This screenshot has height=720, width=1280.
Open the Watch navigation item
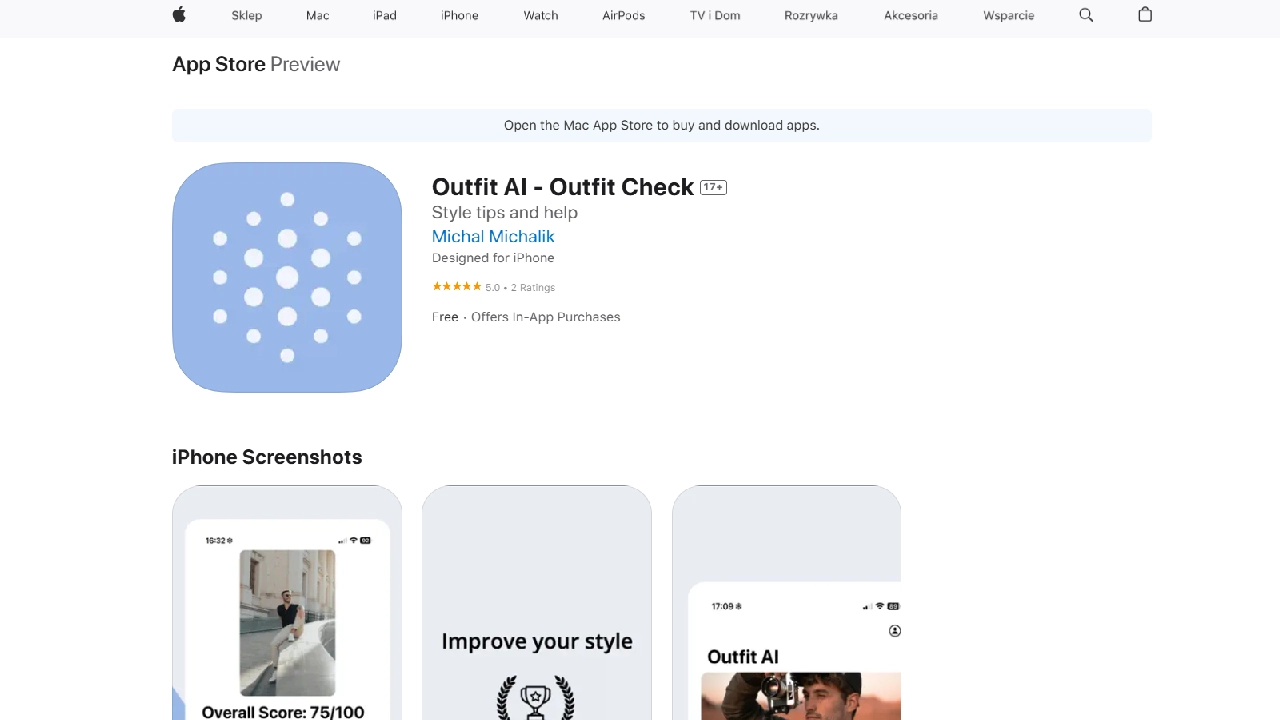pos(541,15)
